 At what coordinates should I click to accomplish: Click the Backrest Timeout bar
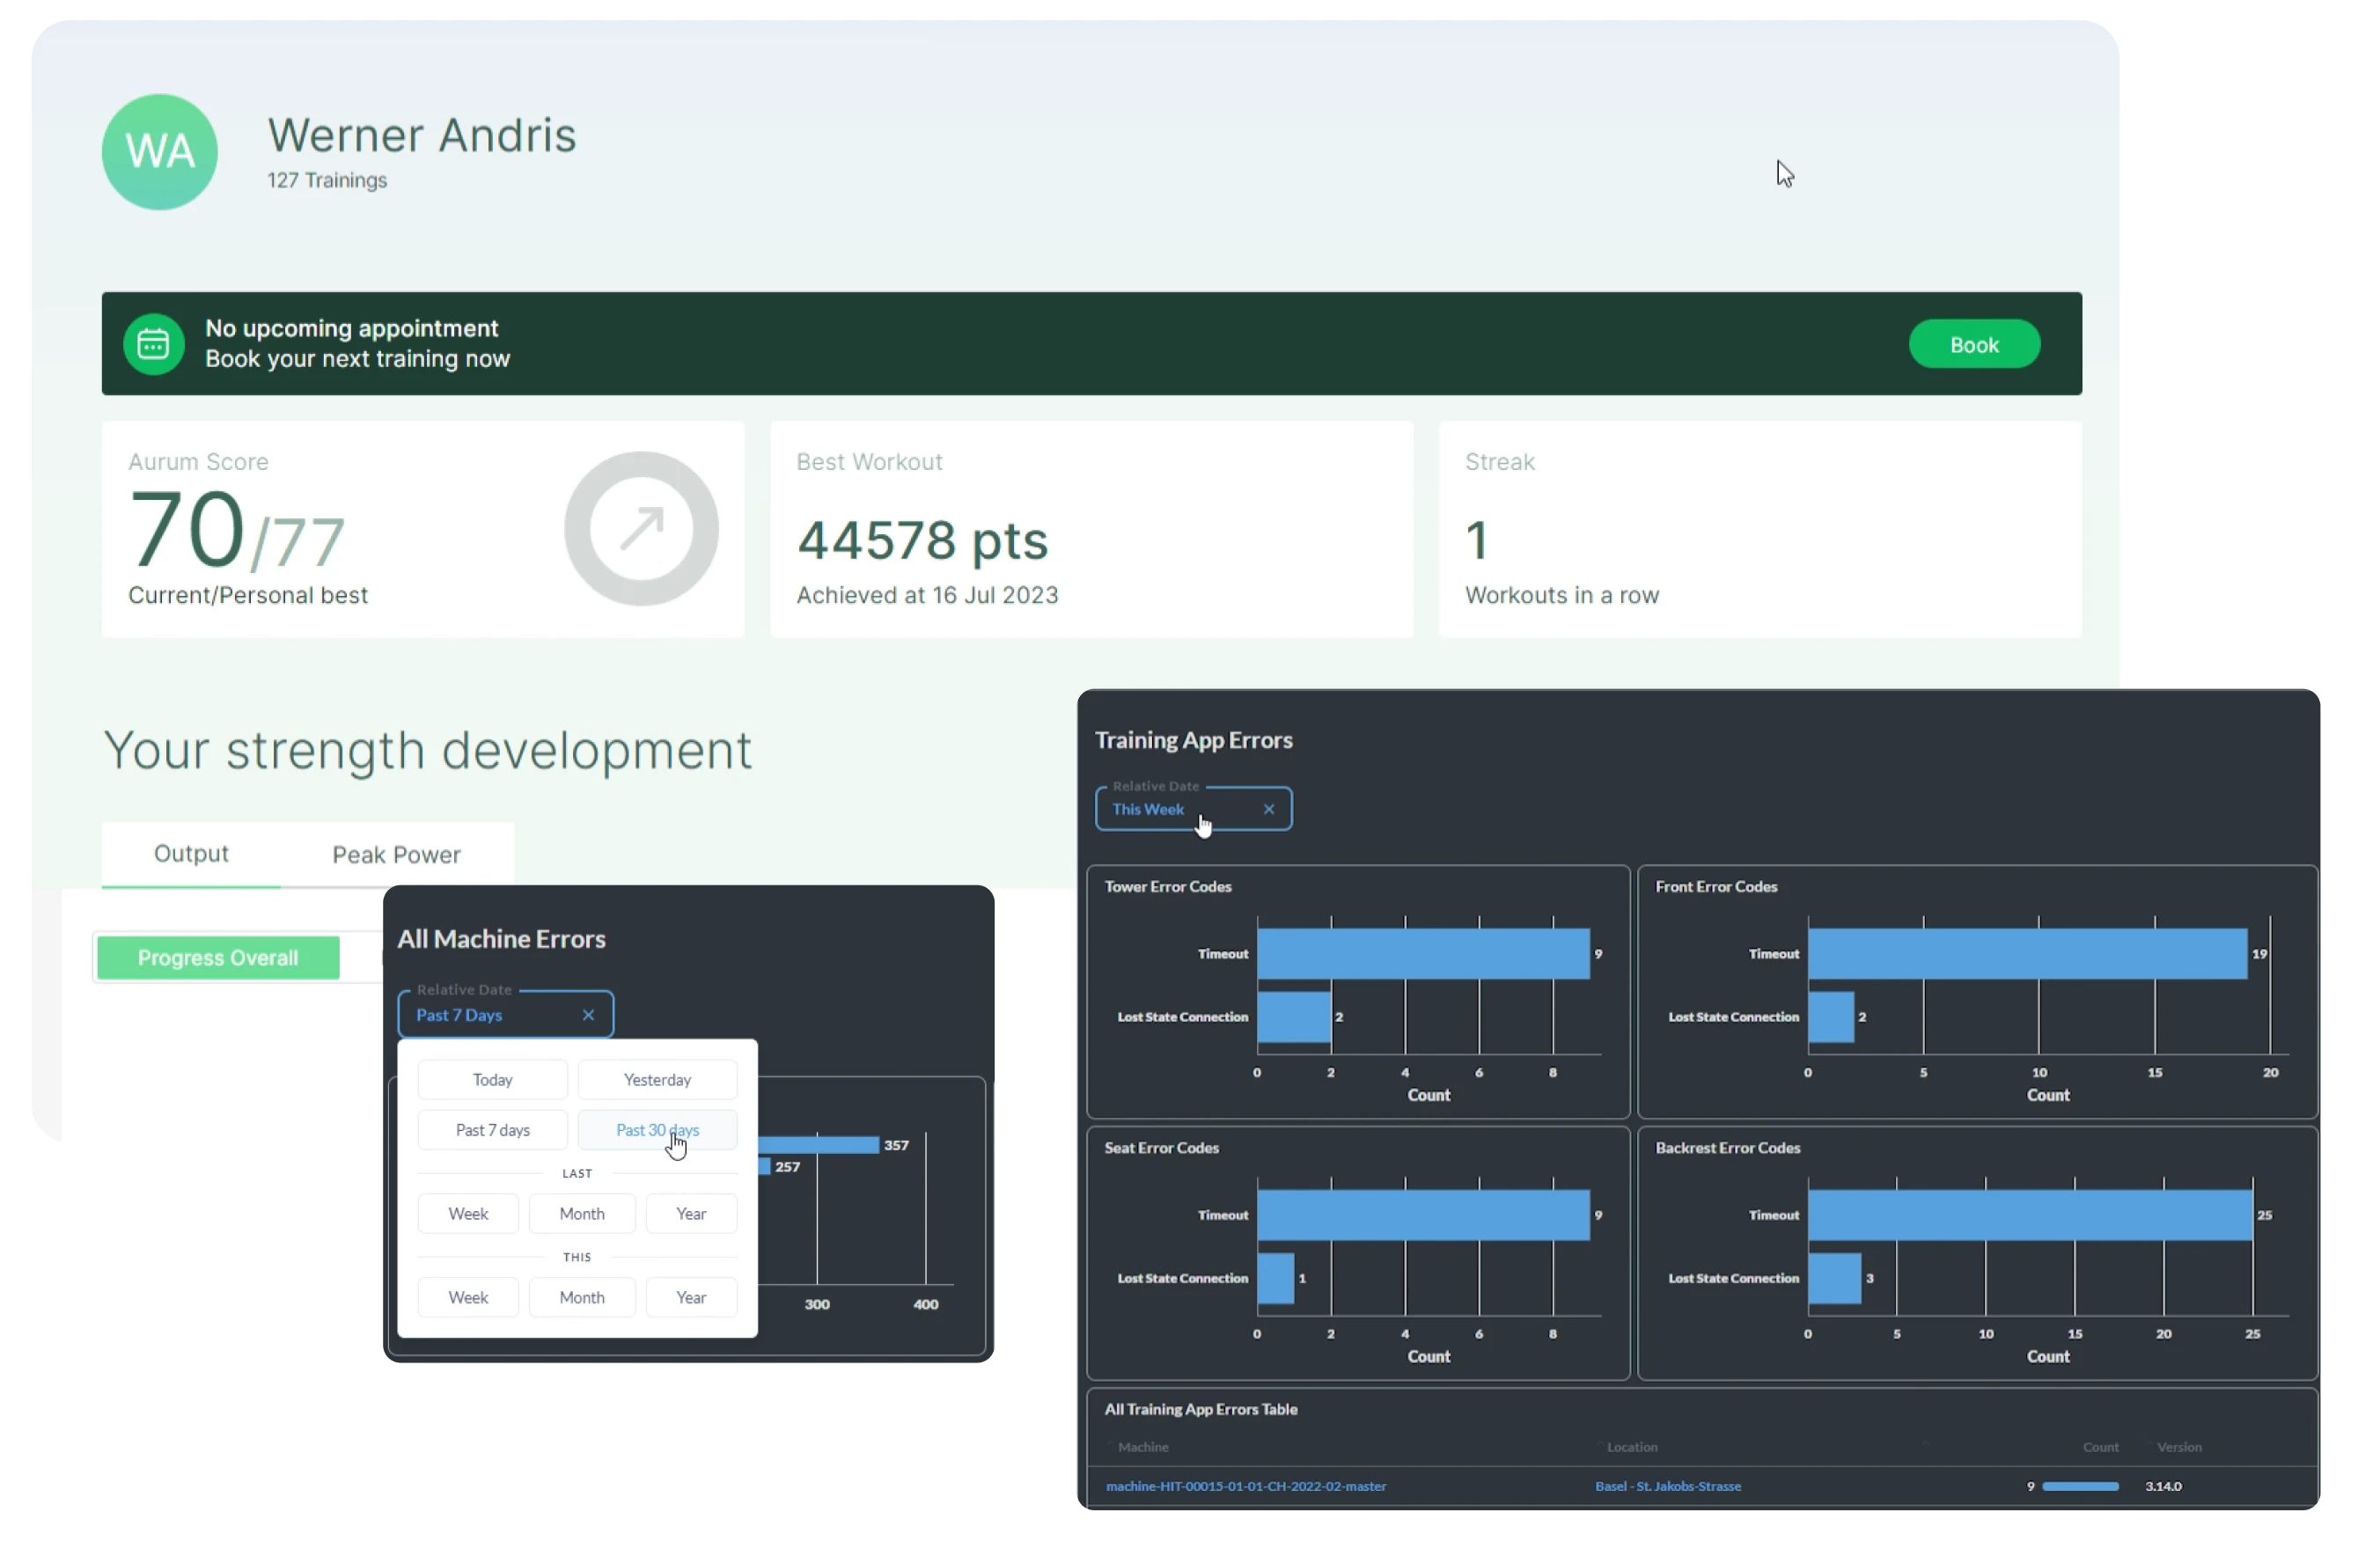pyautogui.click(x=2029, y=1215)
